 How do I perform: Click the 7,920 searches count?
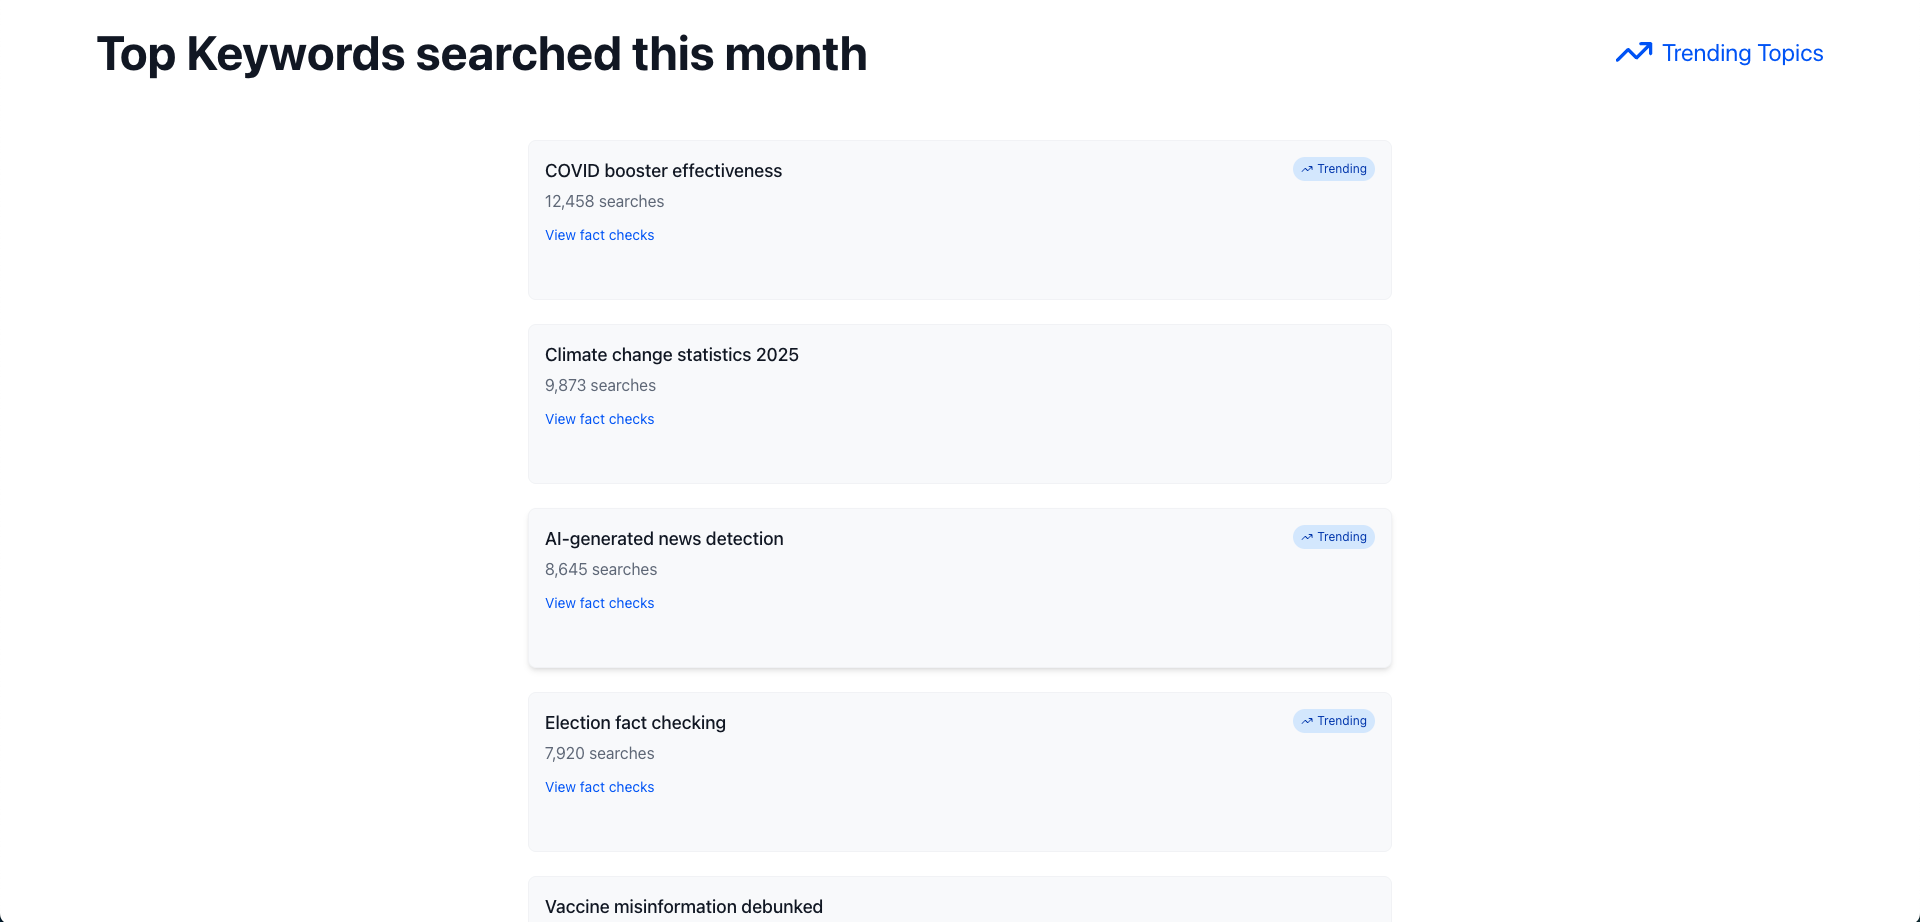pos(599,753)
